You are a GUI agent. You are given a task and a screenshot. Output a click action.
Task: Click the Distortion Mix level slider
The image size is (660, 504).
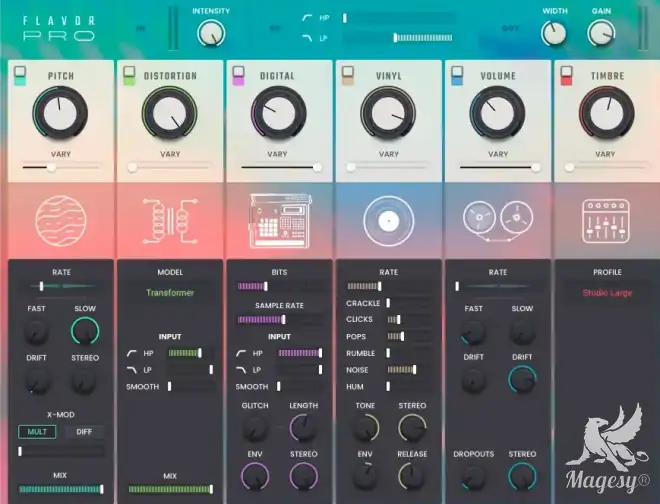pos(170,489)
